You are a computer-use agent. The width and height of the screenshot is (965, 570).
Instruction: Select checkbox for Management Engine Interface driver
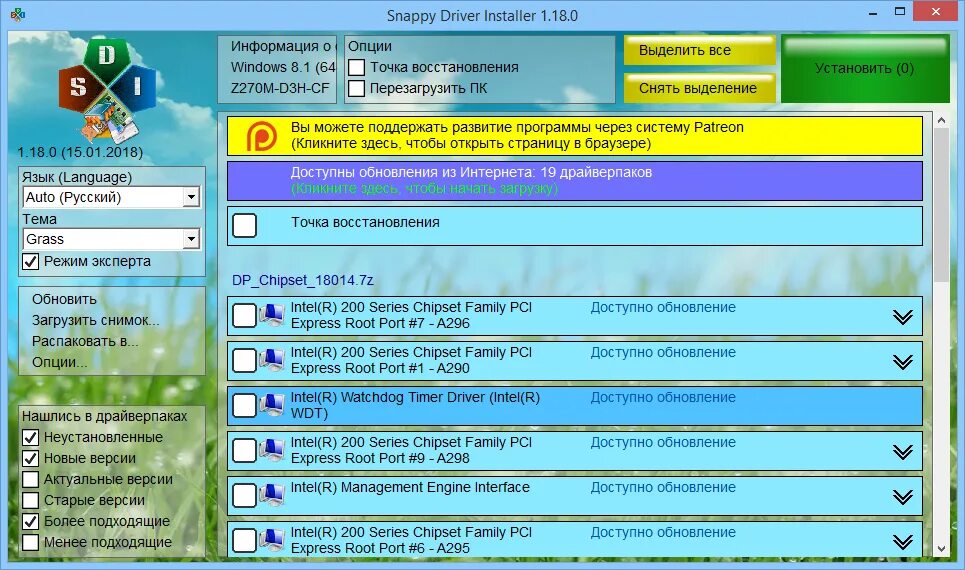(x=244, y=495)
